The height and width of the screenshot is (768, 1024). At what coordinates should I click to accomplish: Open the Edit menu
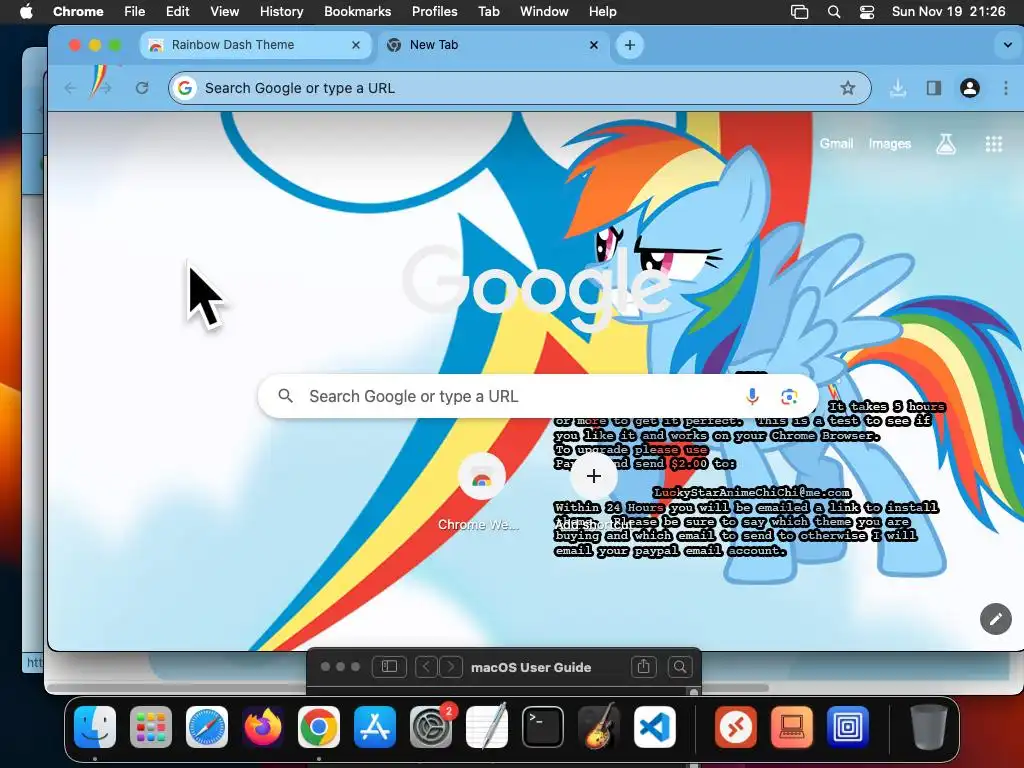pos(177,12)
